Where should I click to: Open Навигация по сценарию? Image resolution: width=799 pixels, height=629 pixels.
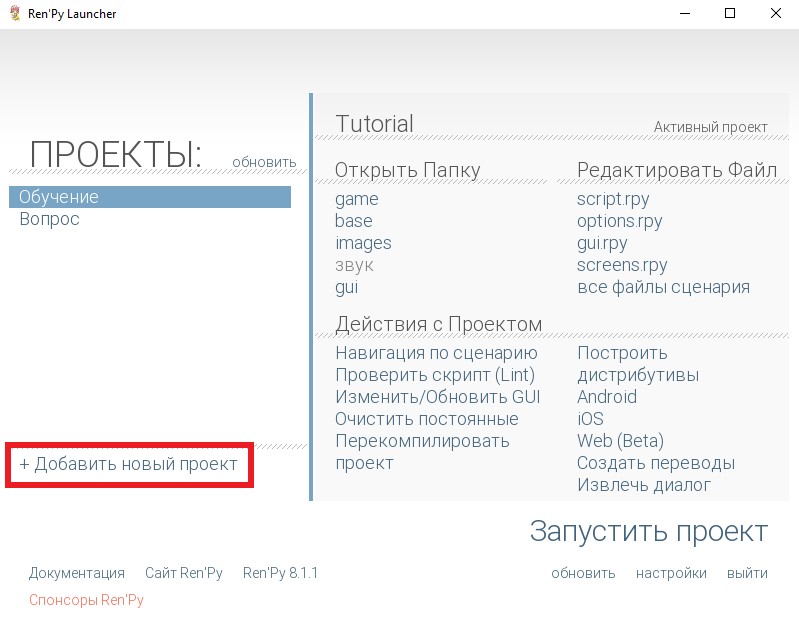[x=436, y=353]
